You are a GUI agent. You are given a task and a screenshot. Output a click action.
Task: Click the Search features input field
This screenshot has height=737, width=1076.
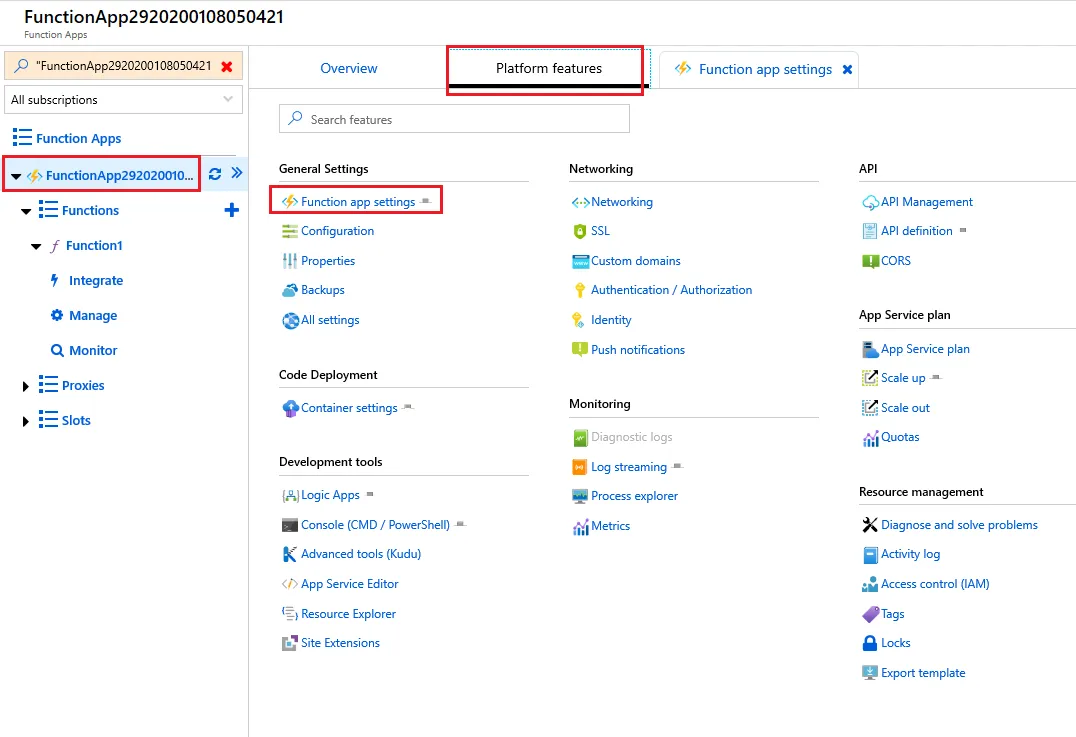pyautogui.click(x=454, y=119)
